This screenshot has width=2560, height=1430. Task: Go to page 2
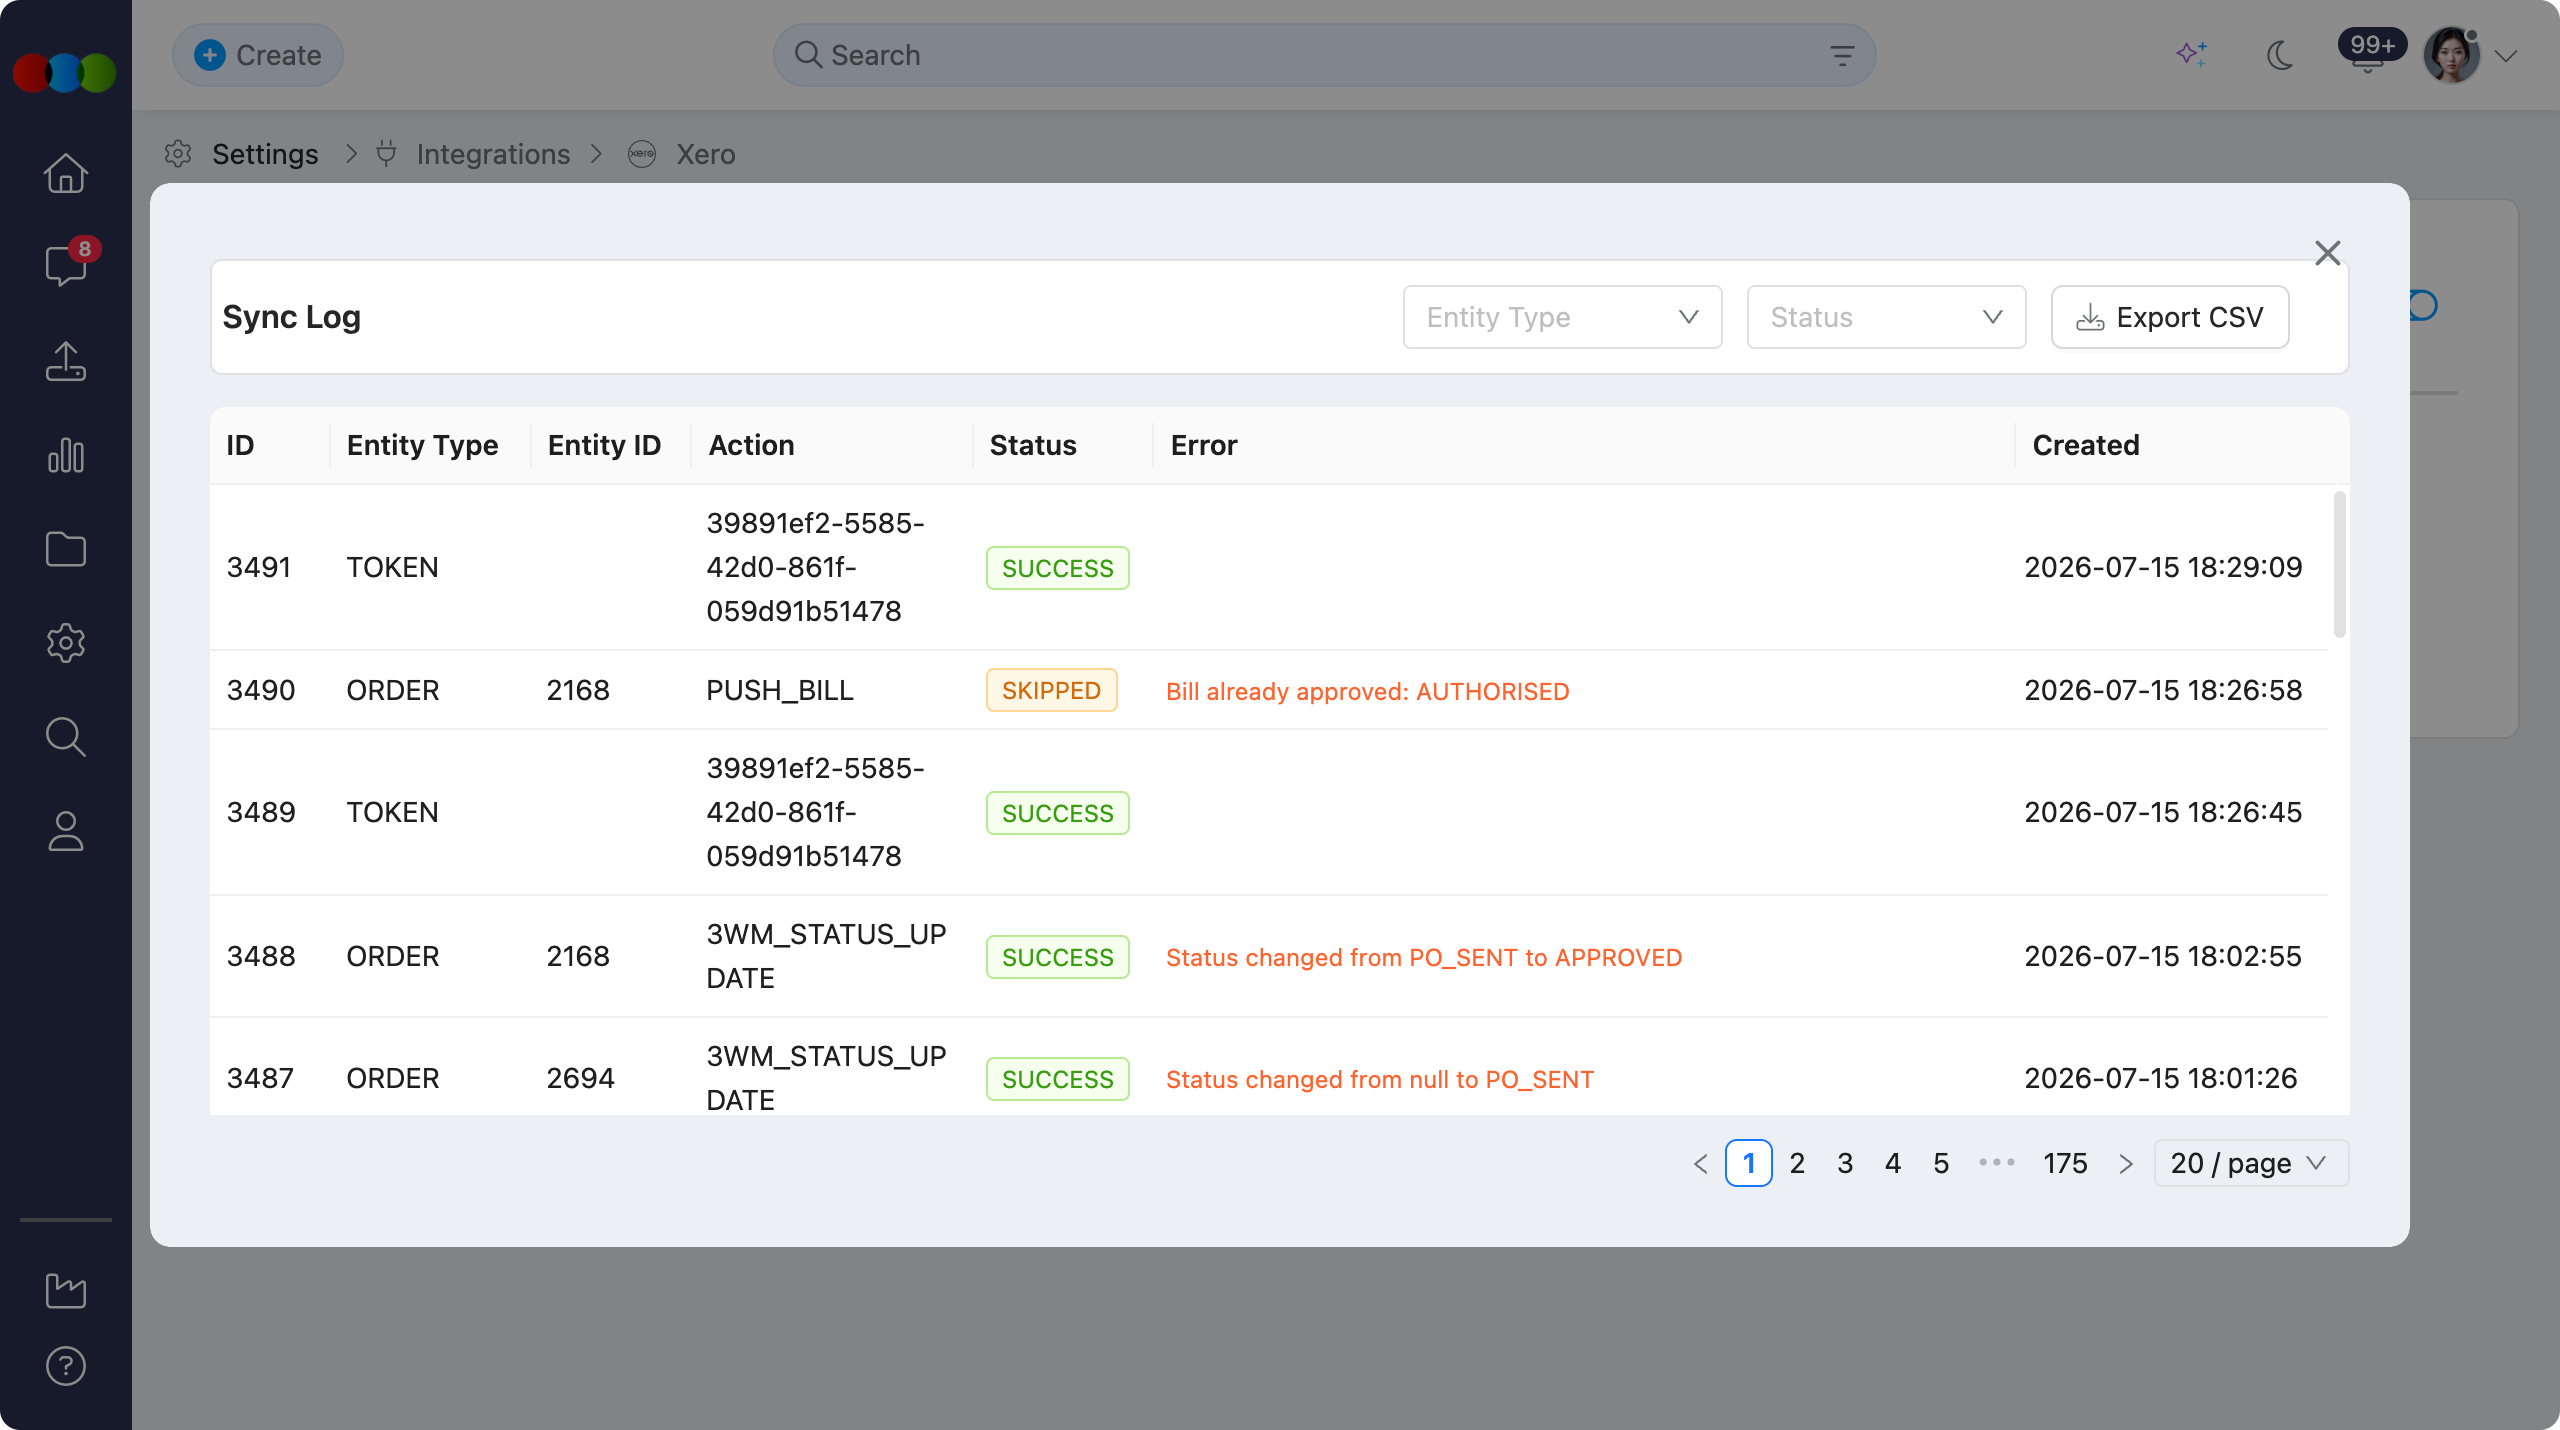pyautogui.click(x=1797, y=1163)
